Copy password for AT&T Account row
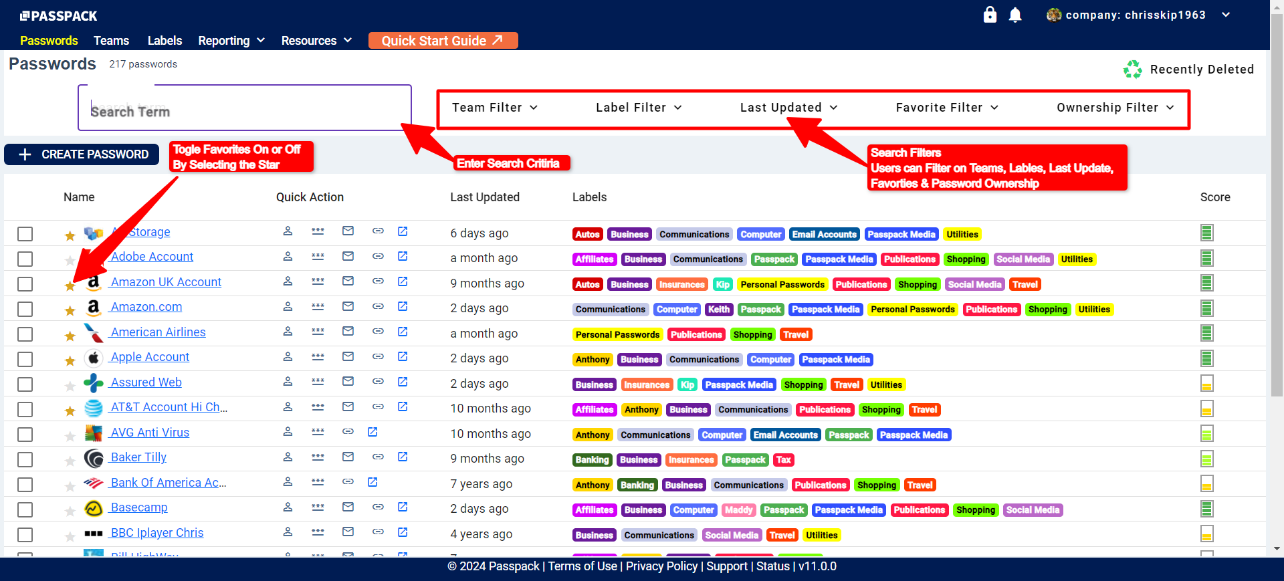Viewport: 1284px width, 581px height. pyautogui.click(x=318, y=406)
